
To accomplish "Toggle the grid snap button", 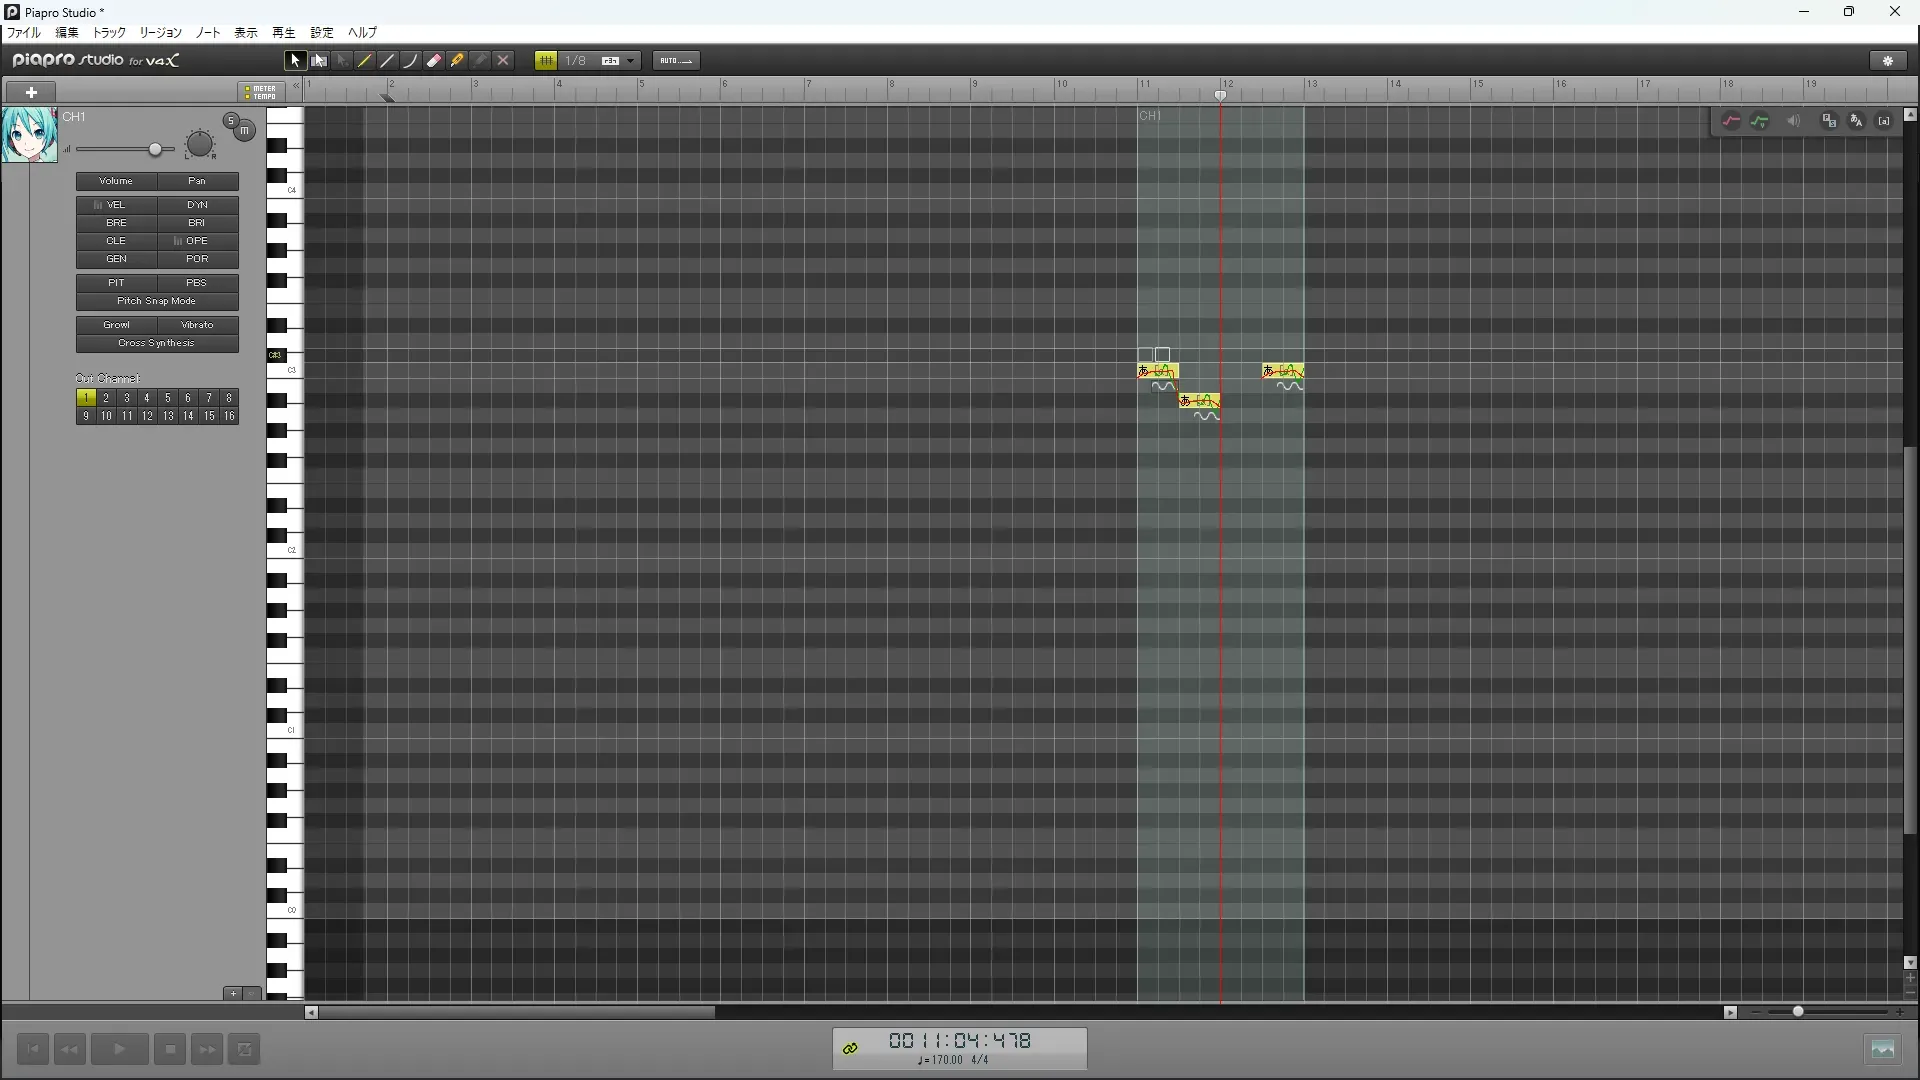I will [x=546, y=61].
